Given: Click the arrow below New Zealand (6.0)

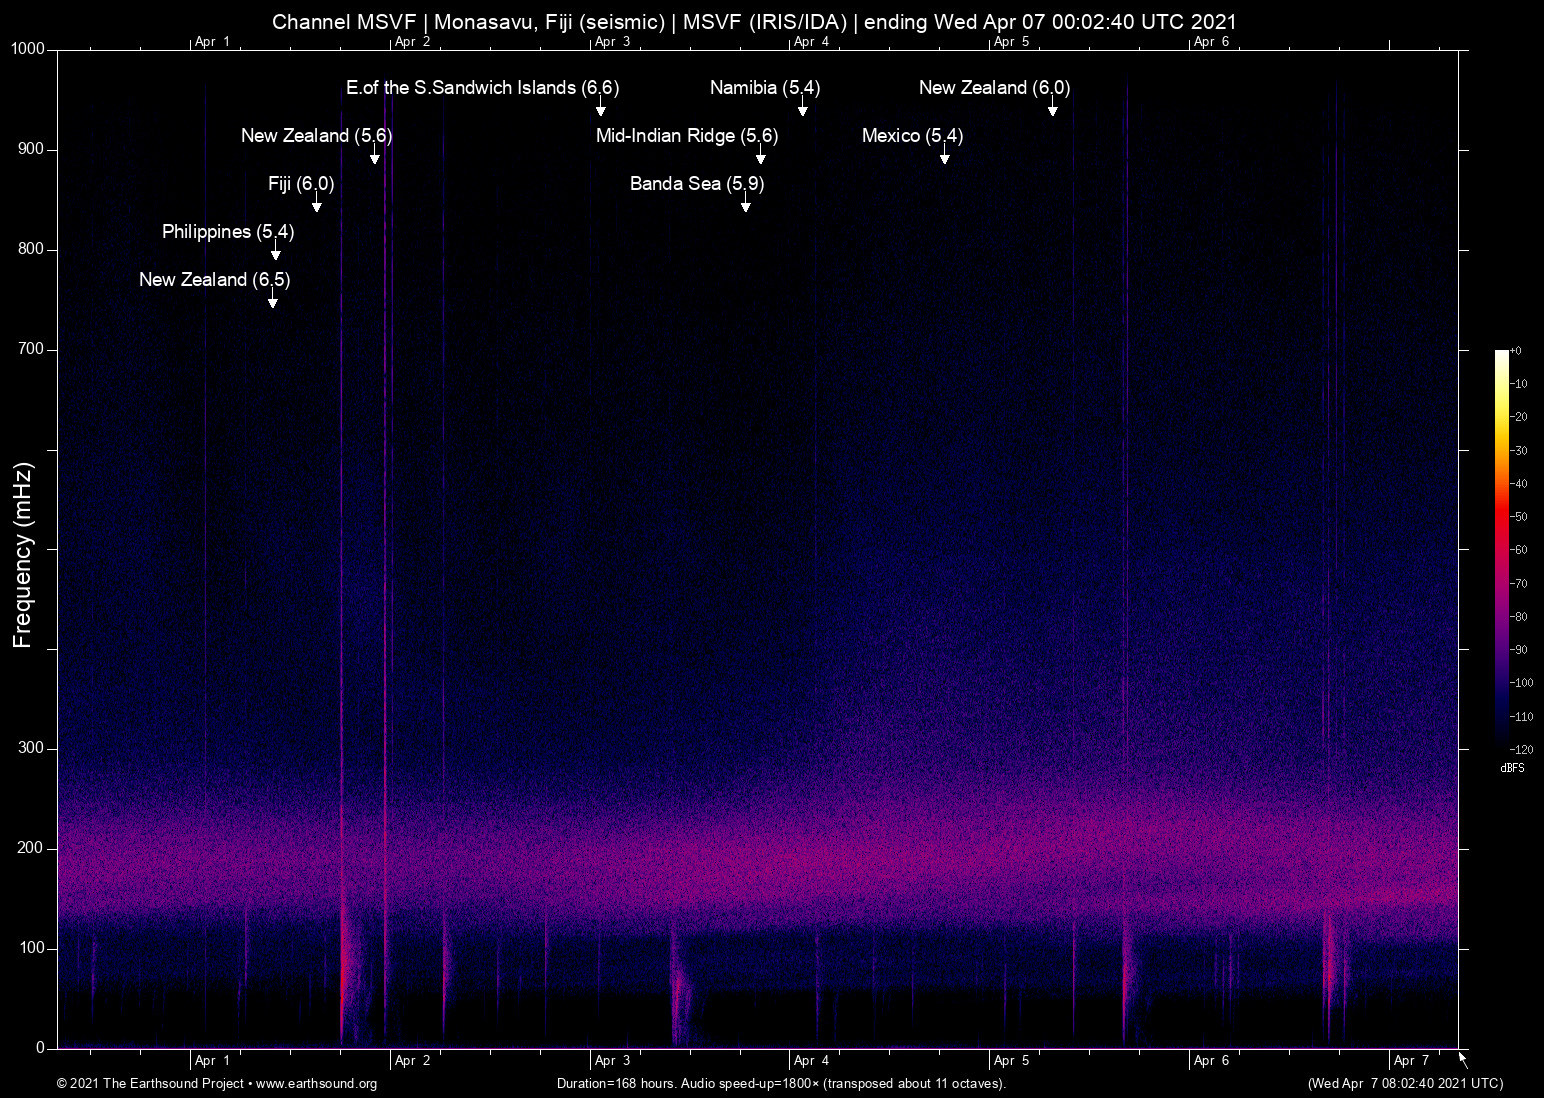Looking at the screenshot, I should pyautogui.click(x=1052, y=109).
